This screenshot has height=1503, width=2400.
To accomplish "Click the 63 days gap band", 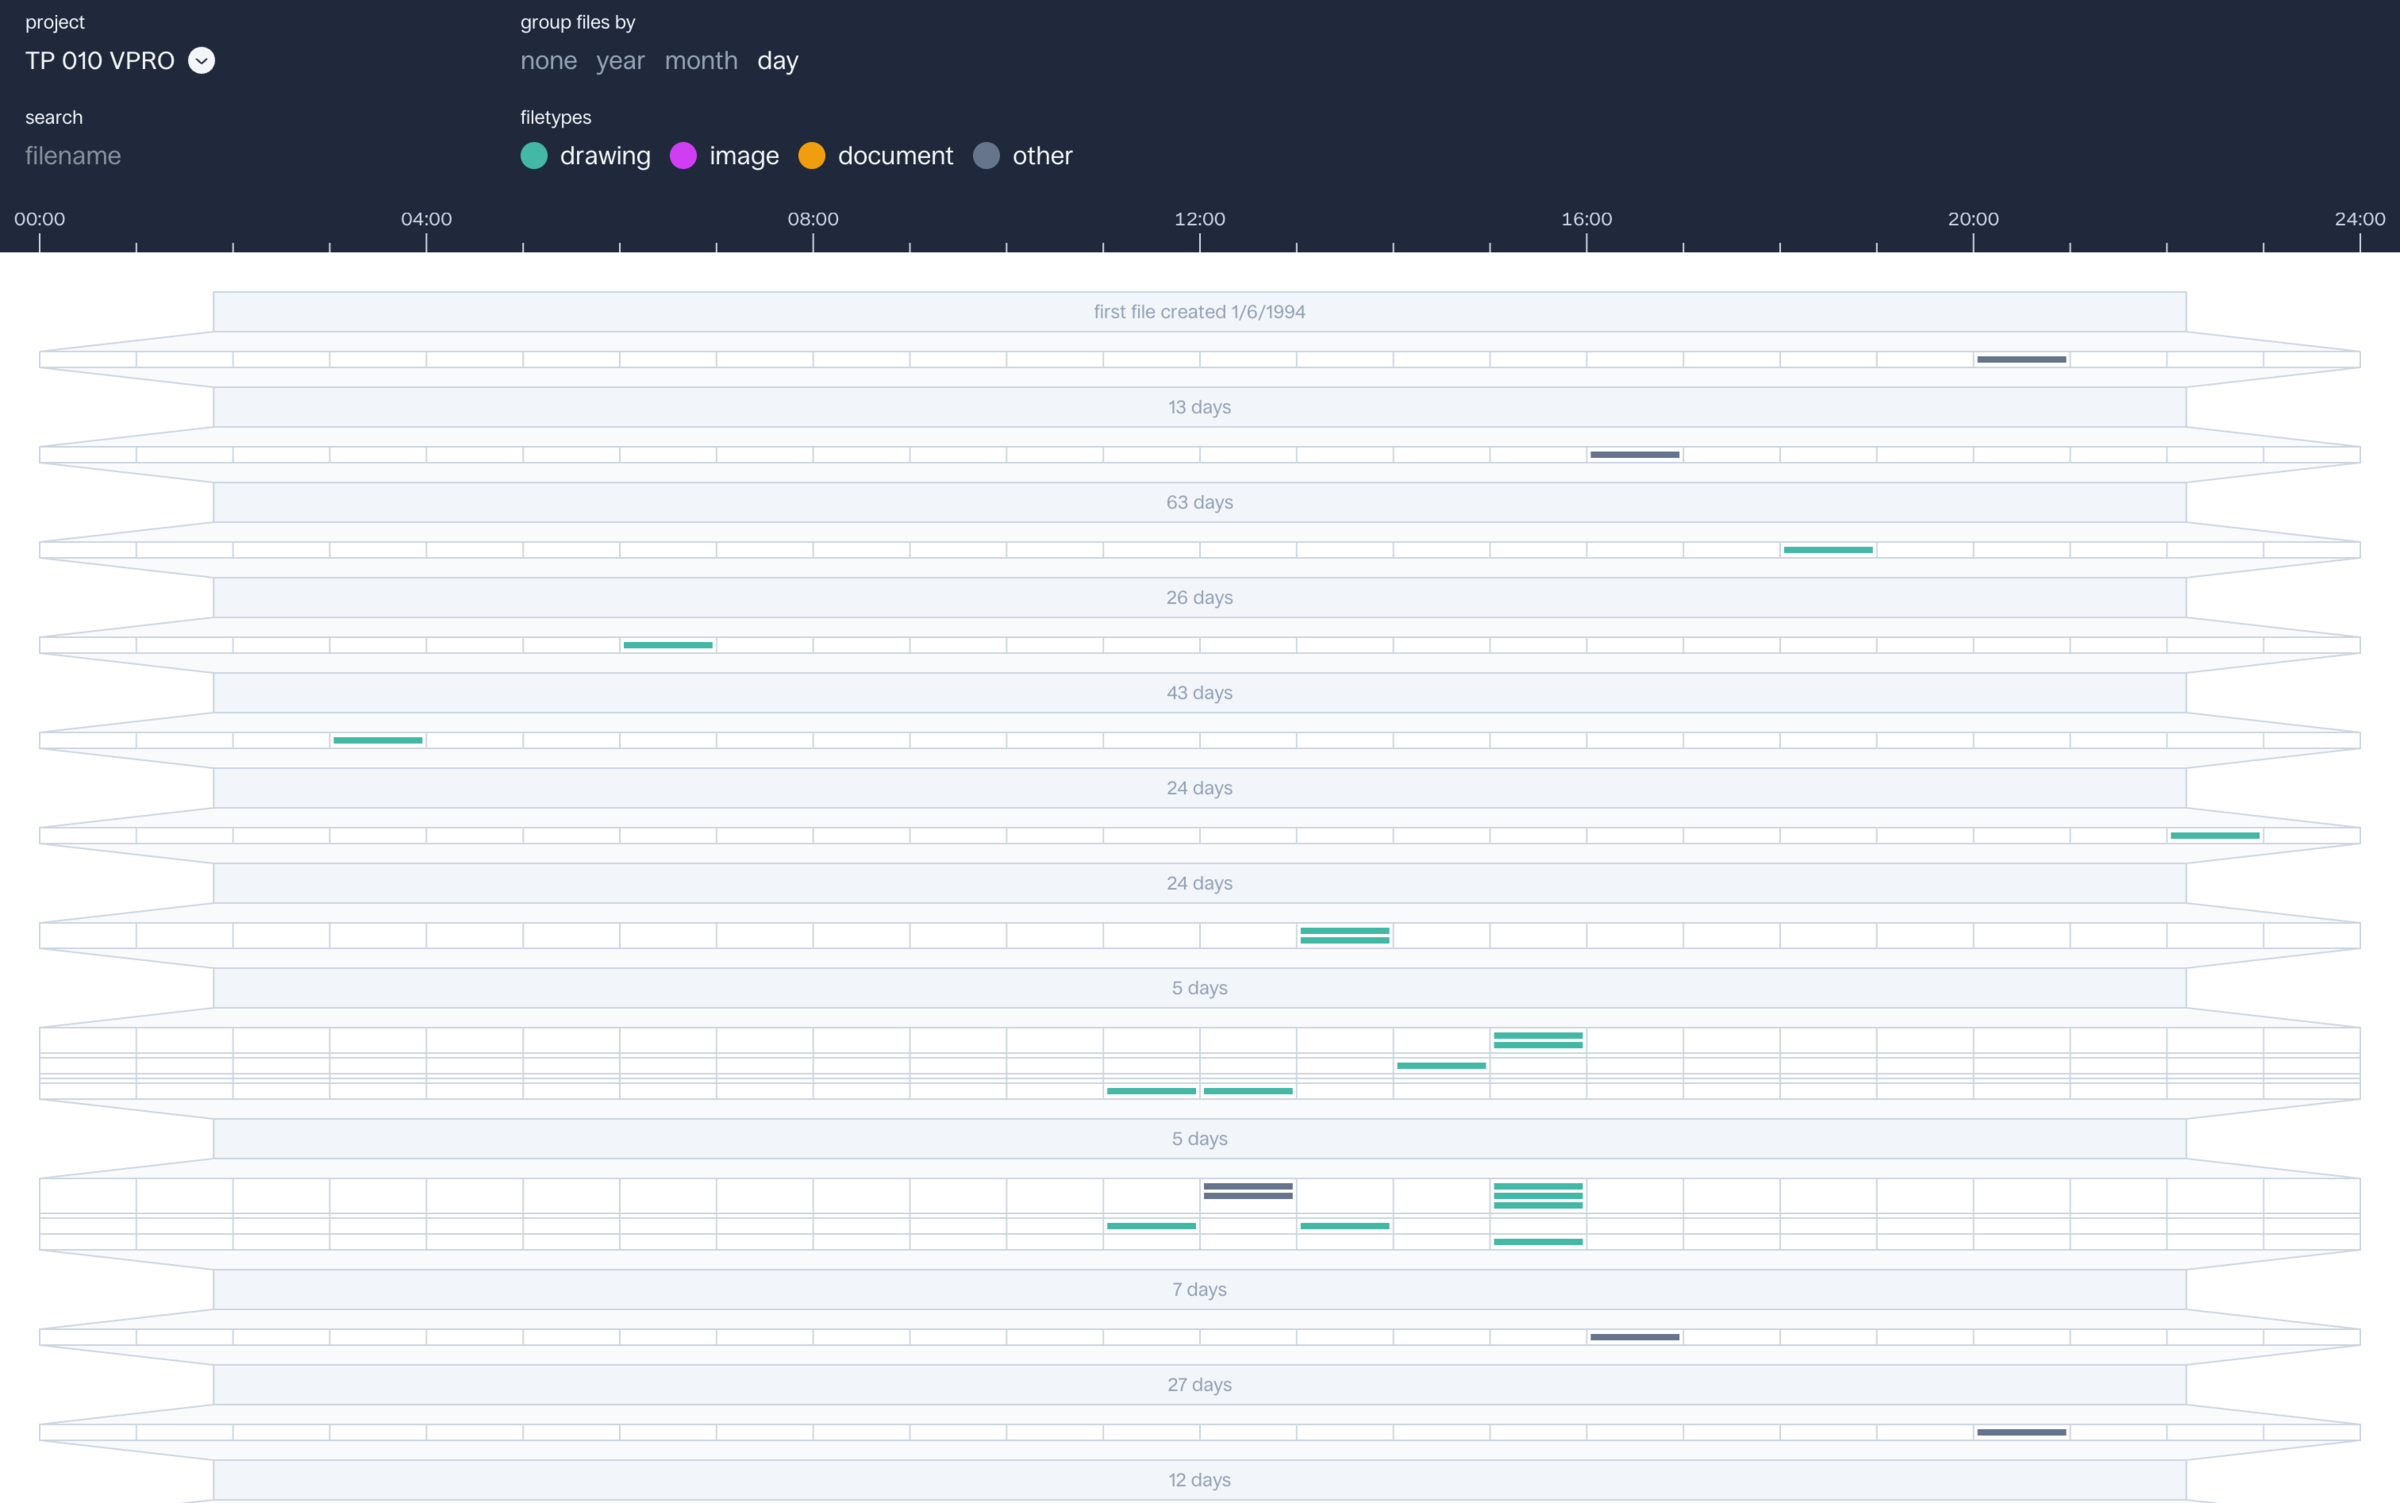I will coord(1199,502).
